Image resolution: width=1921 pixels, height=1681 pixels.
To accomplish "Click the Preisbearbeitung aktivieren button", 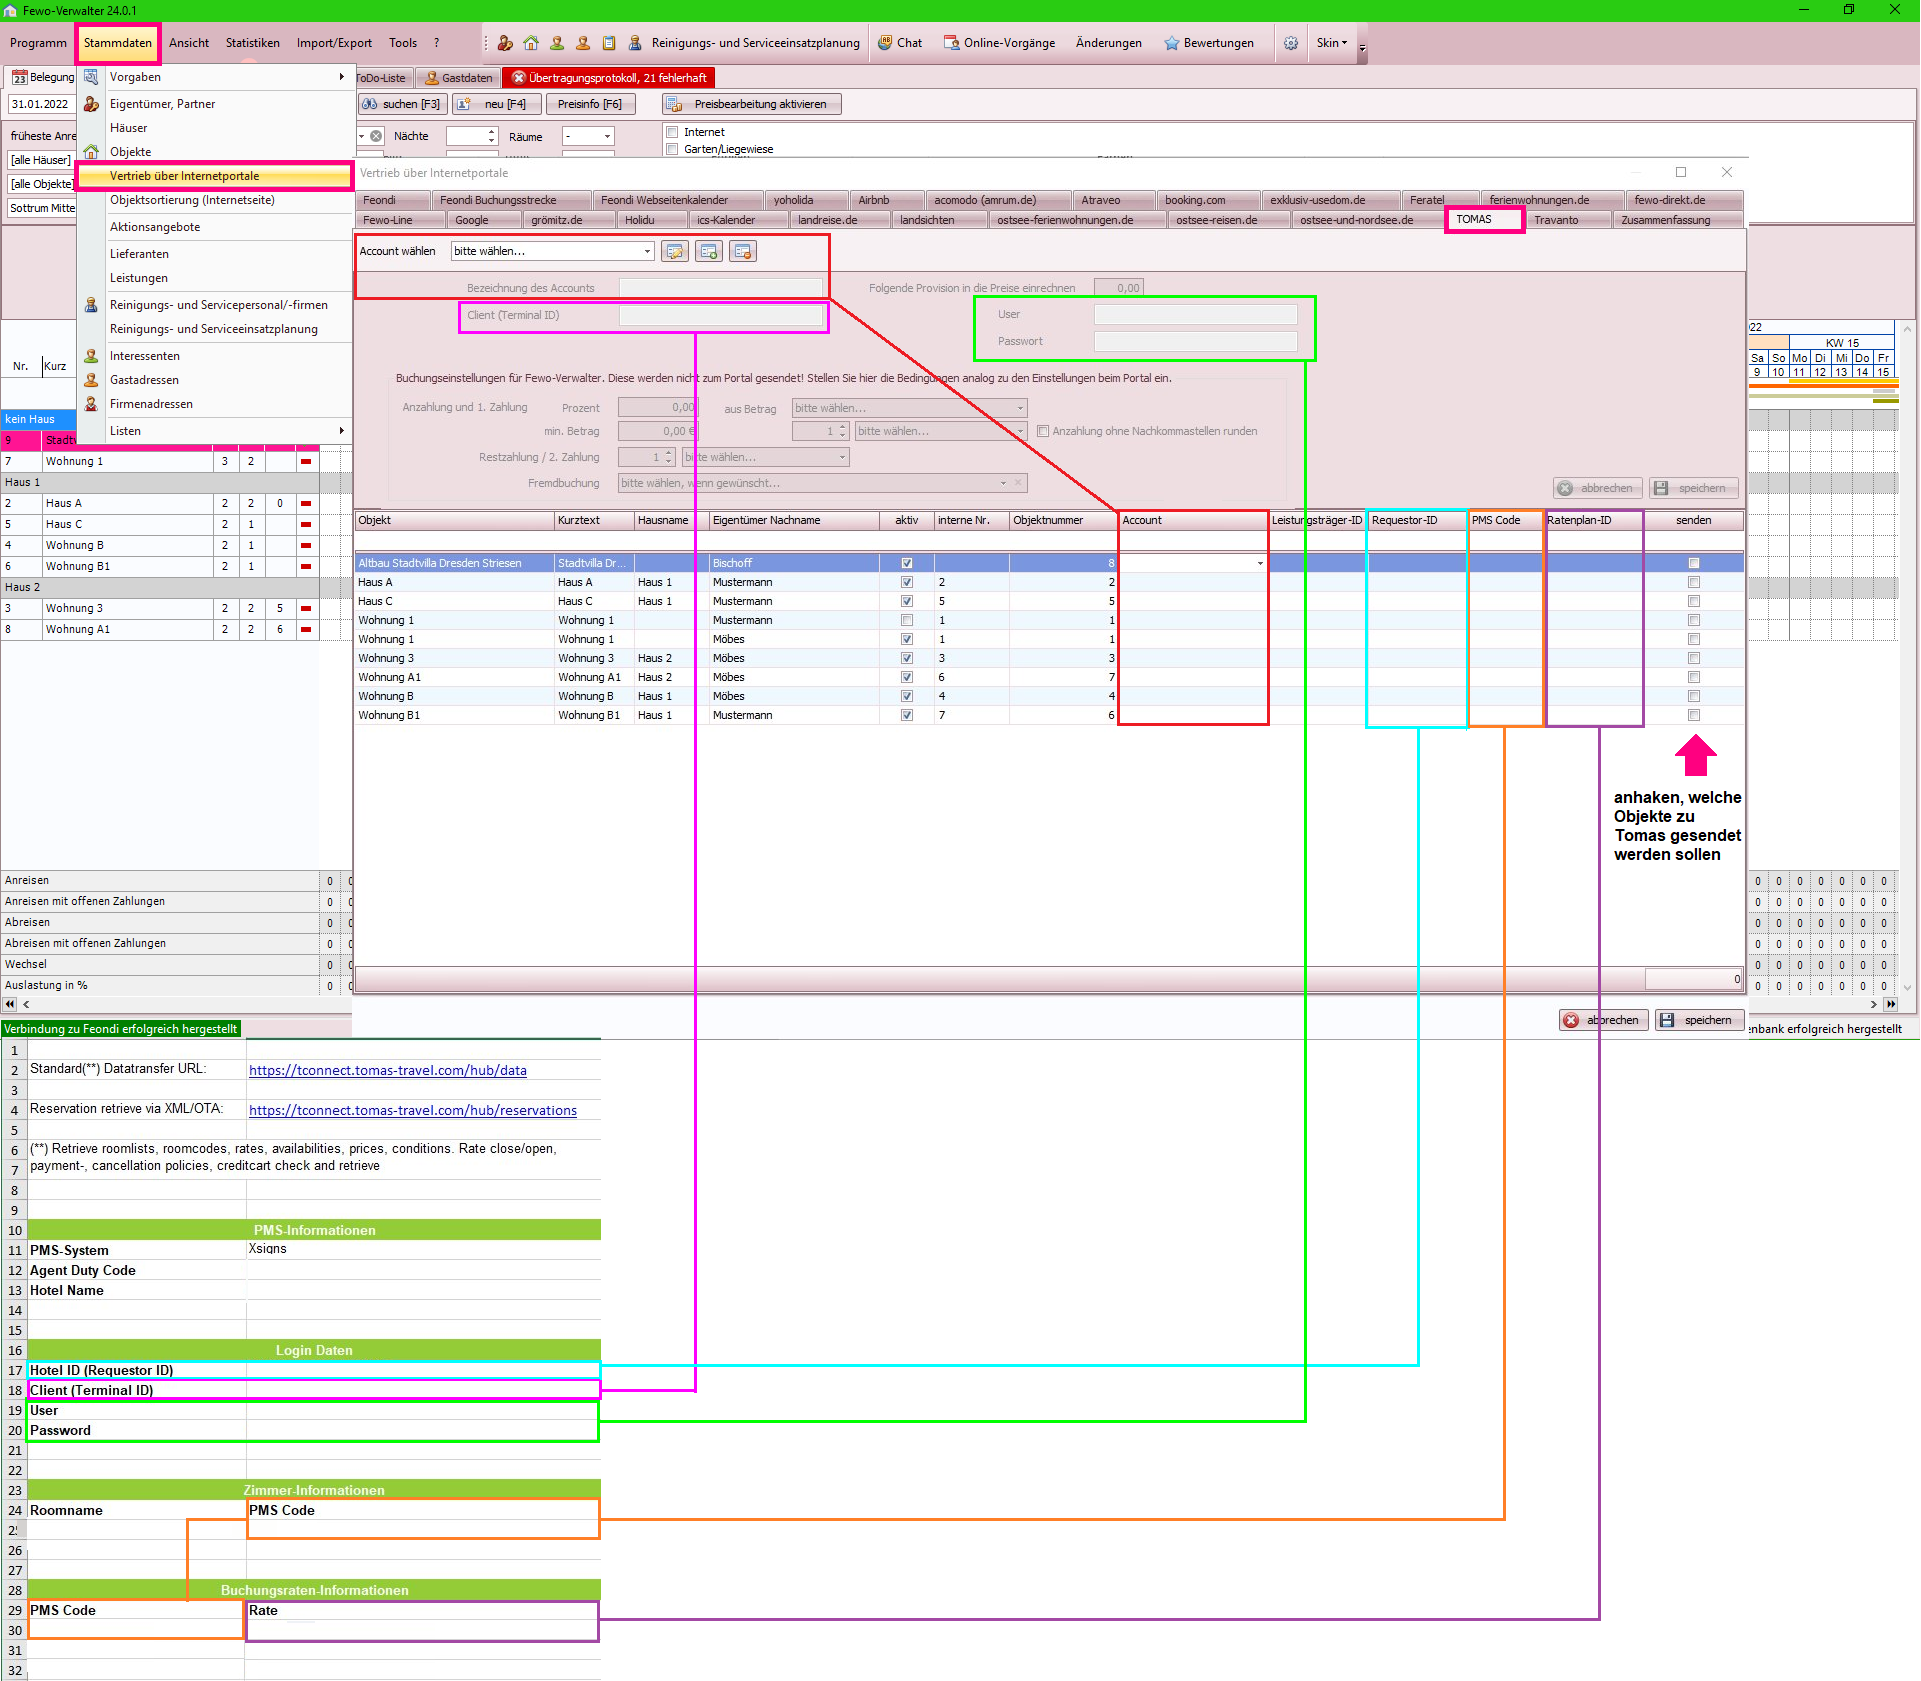I will [751, 104].
